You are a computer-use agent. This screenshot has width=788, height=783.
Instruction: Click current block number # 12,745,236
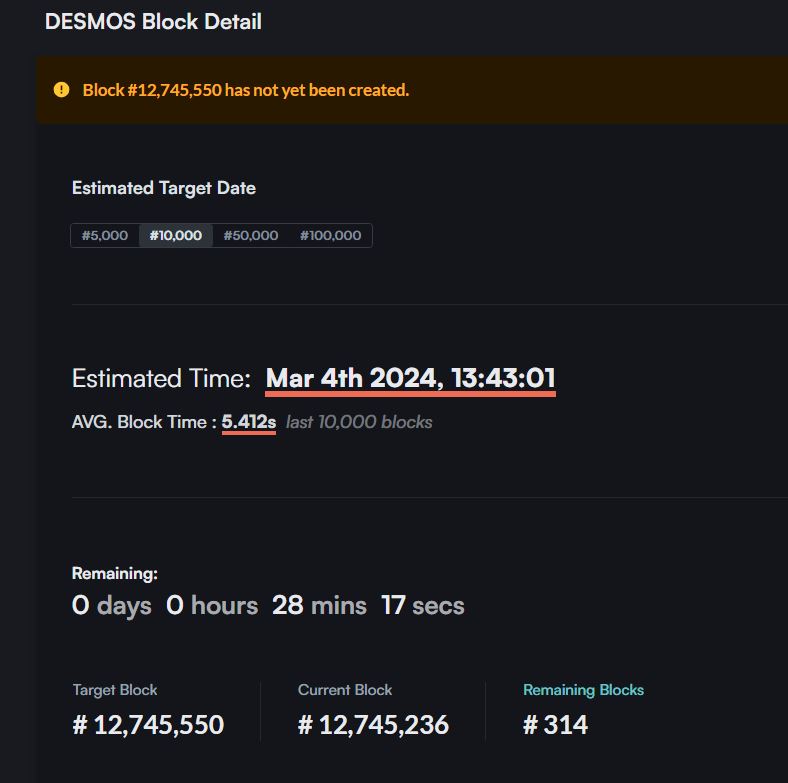pyautogui.click(x=373, y=725)
